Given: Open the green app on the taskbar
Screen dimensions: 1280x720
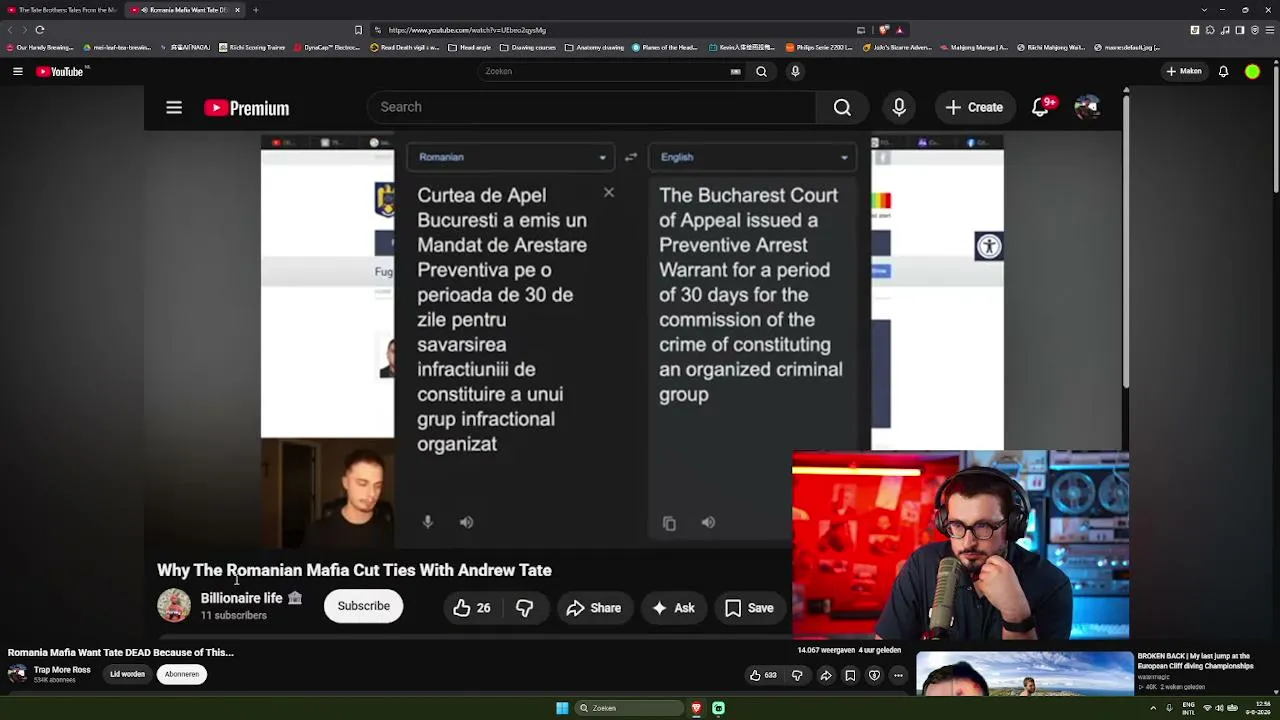Looking at the screenshot, I should point(718,708).
